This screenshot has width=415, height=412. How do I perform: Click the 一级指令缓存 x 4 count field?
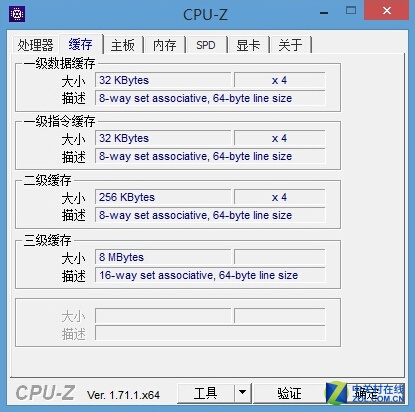pyautogui.click(x=279, y=138)
